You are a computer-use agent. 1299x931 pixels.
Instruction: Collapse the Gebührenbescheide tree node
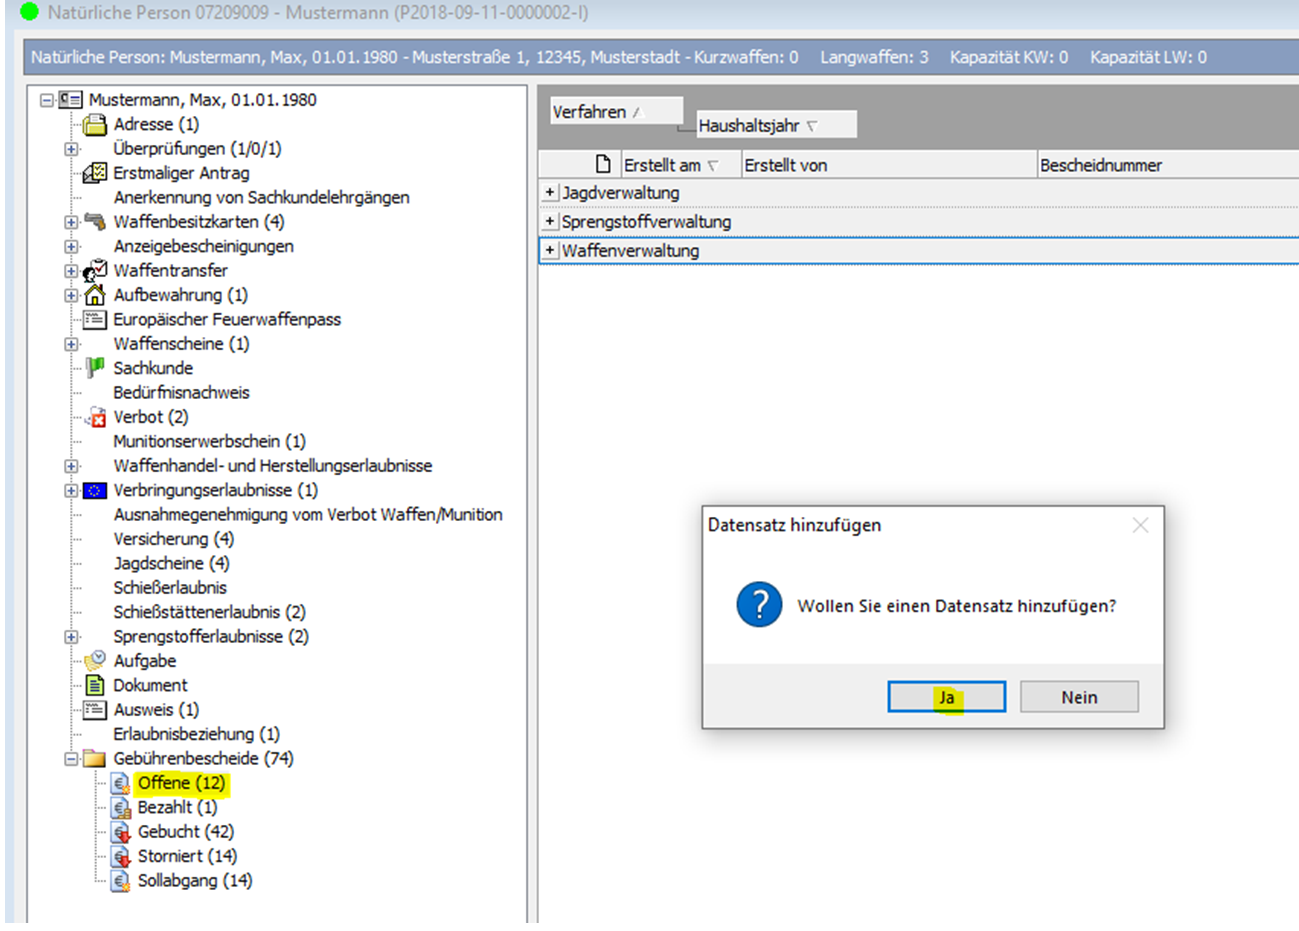71,759
